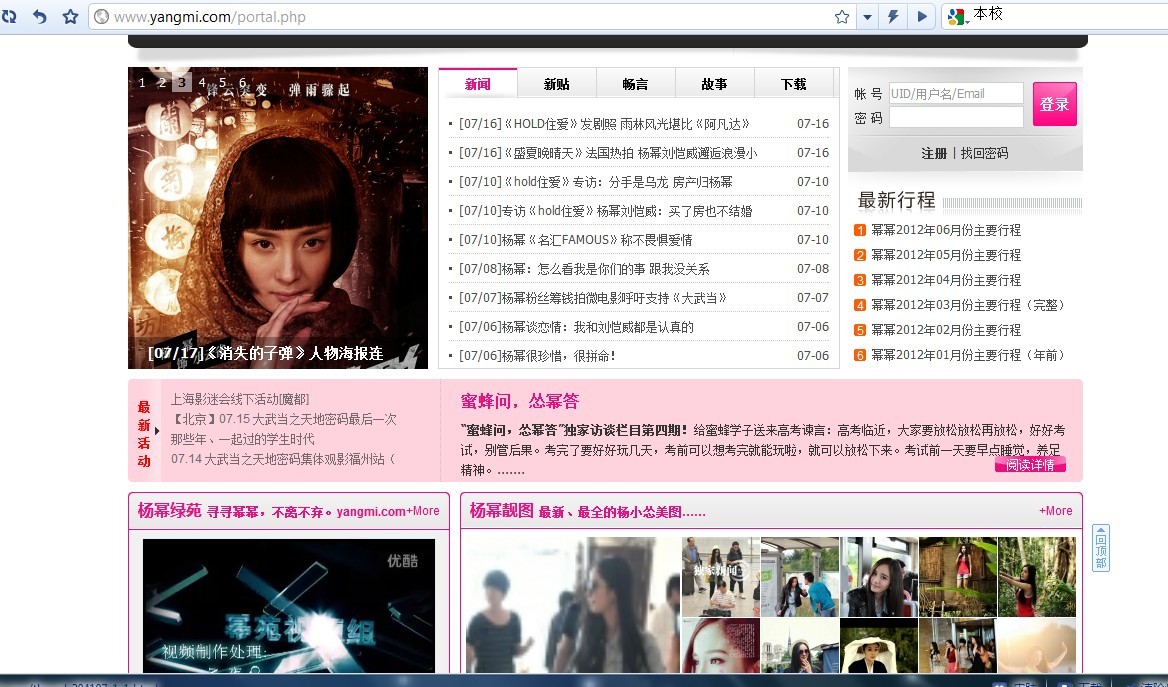Click the orange number 1 itinerary marker
This screenshot has width=1168, height=687.
click(857, 230)
